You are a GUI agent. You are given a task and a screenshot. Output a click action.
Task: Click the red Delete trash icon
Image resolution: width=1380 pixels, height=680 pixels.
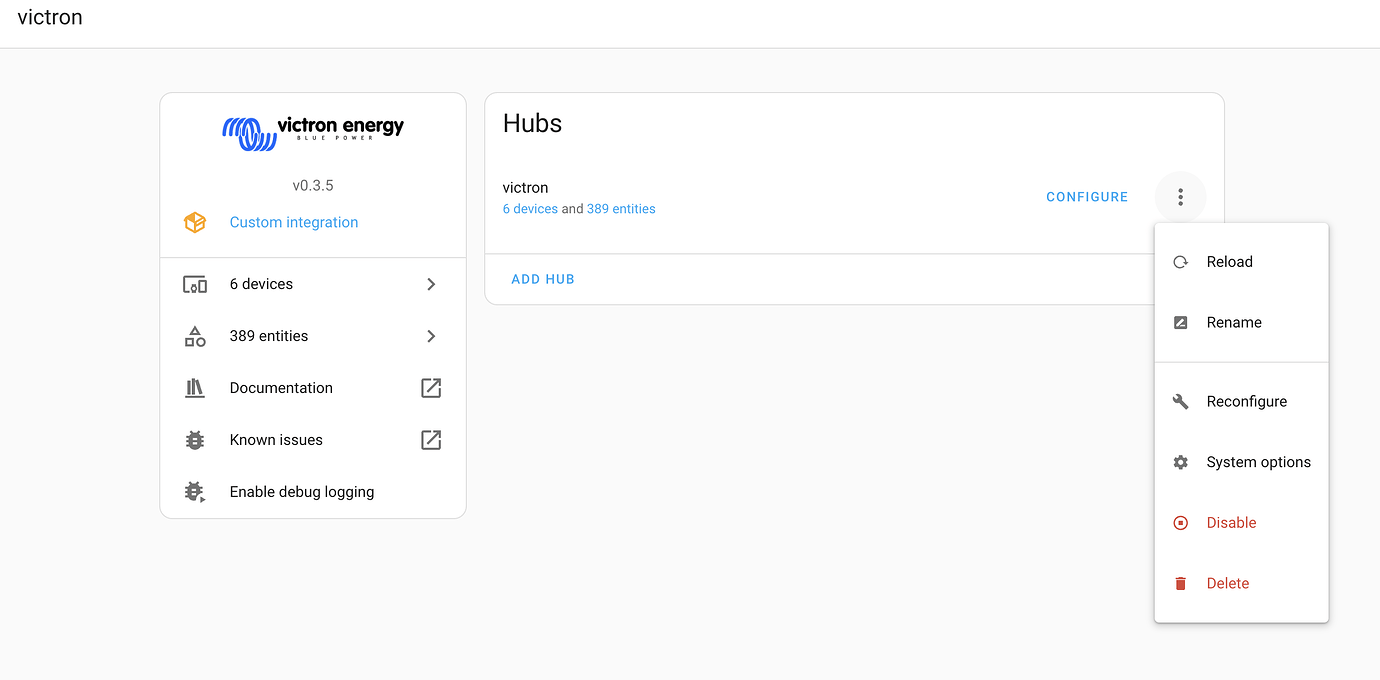point(1180,583)
